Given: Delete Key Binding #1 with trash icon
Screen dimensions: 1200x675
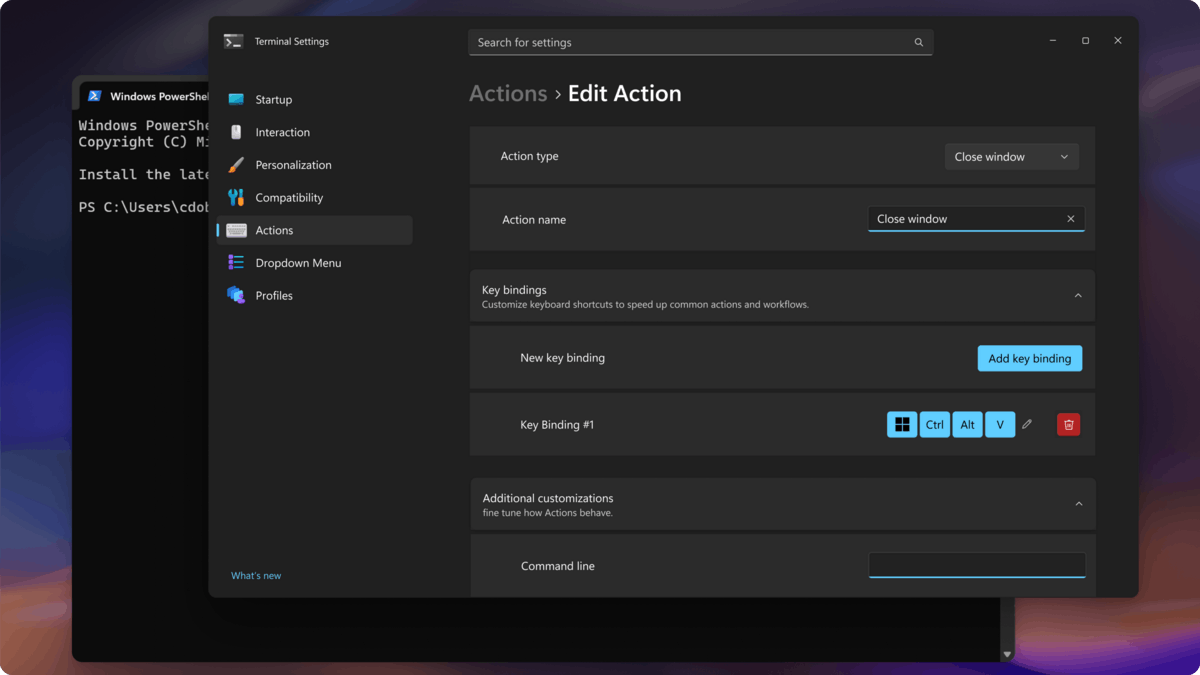Looking at the screenshot, I should pos(1068,425).
